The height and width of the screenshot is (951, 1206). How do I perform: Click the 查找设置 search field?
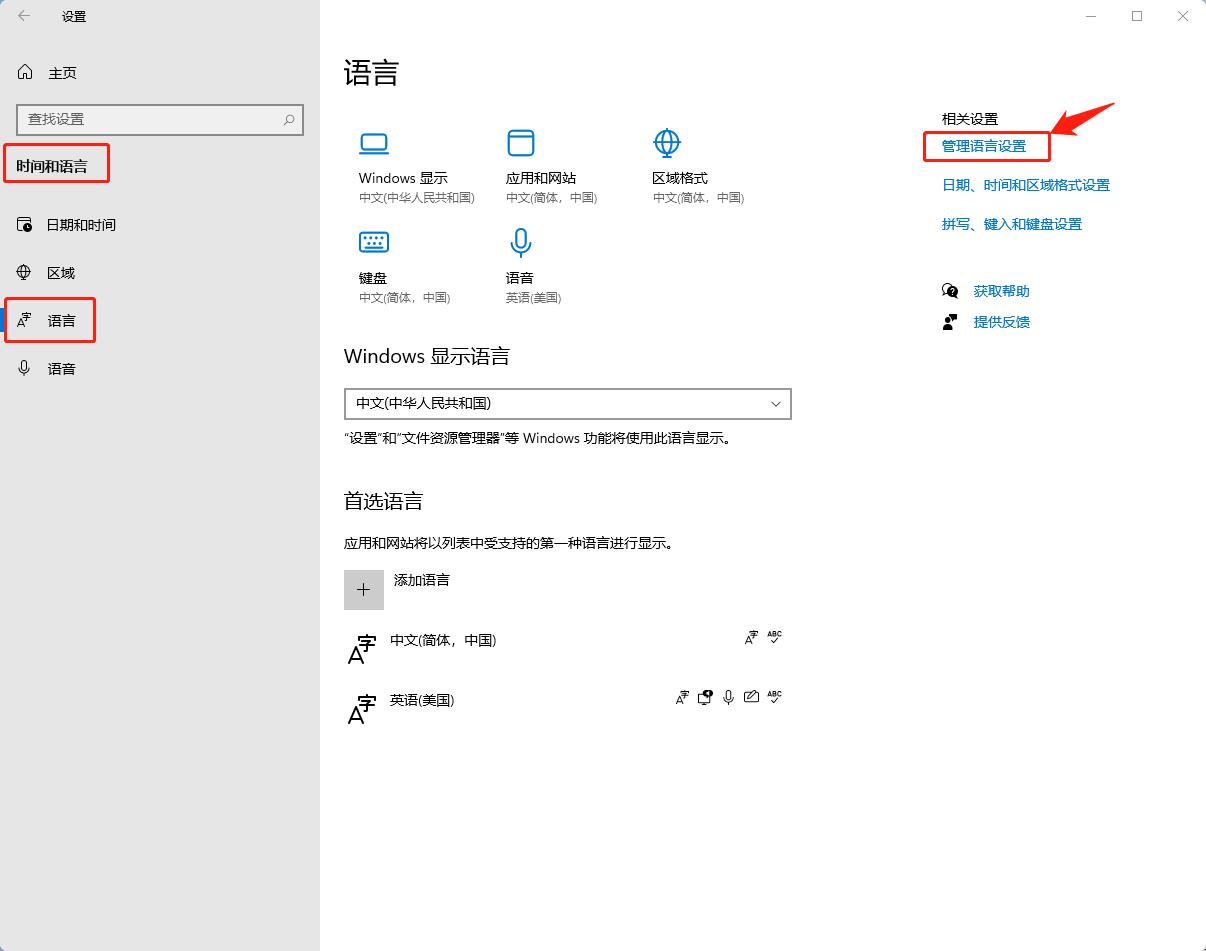pyautogui.click(x=150, y=119)
